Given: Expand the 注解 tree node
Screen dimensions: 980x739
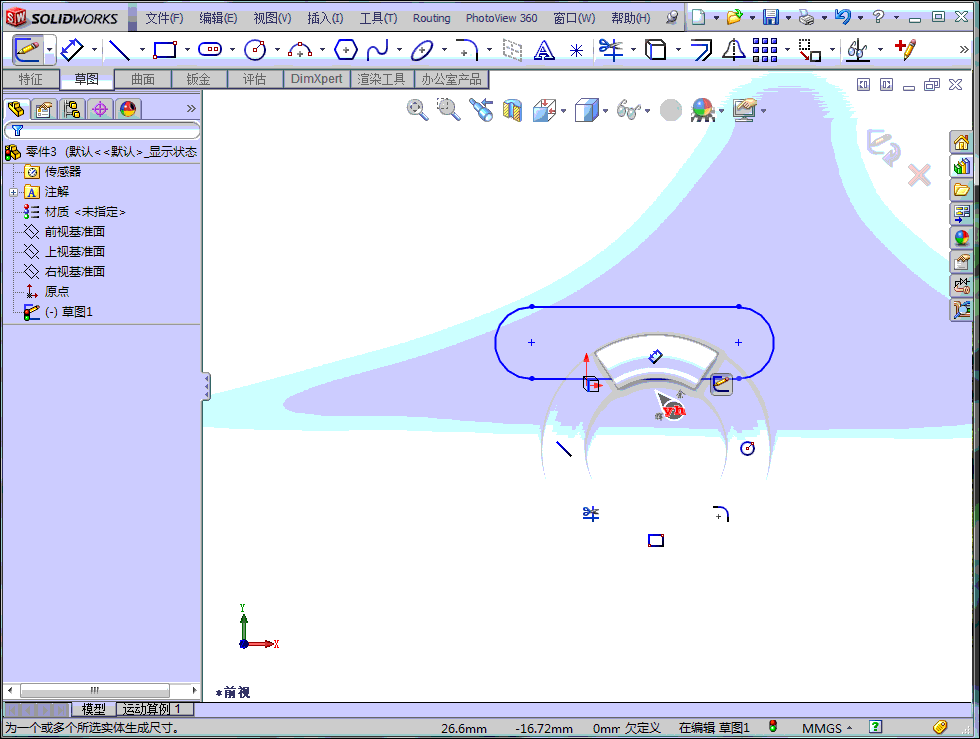Looking at the screenshot, I should [13, 193].
